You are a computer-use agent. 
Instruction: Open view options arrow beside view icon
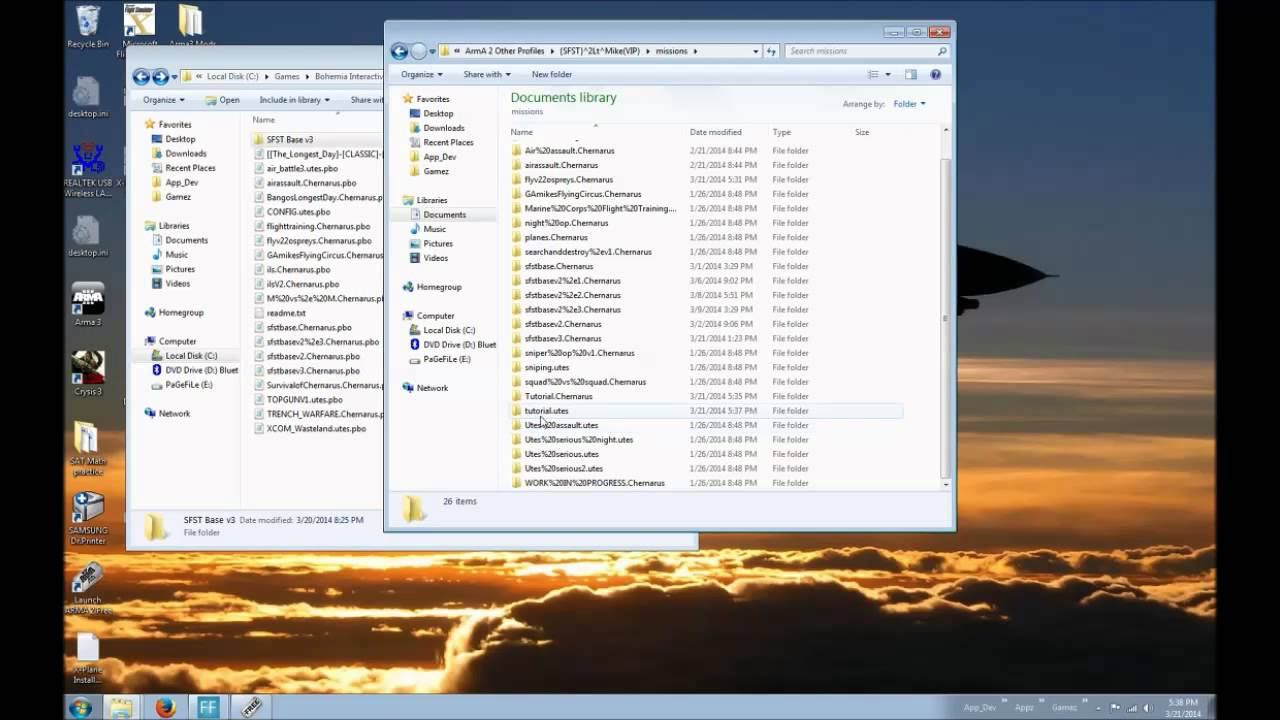(887, 74)
